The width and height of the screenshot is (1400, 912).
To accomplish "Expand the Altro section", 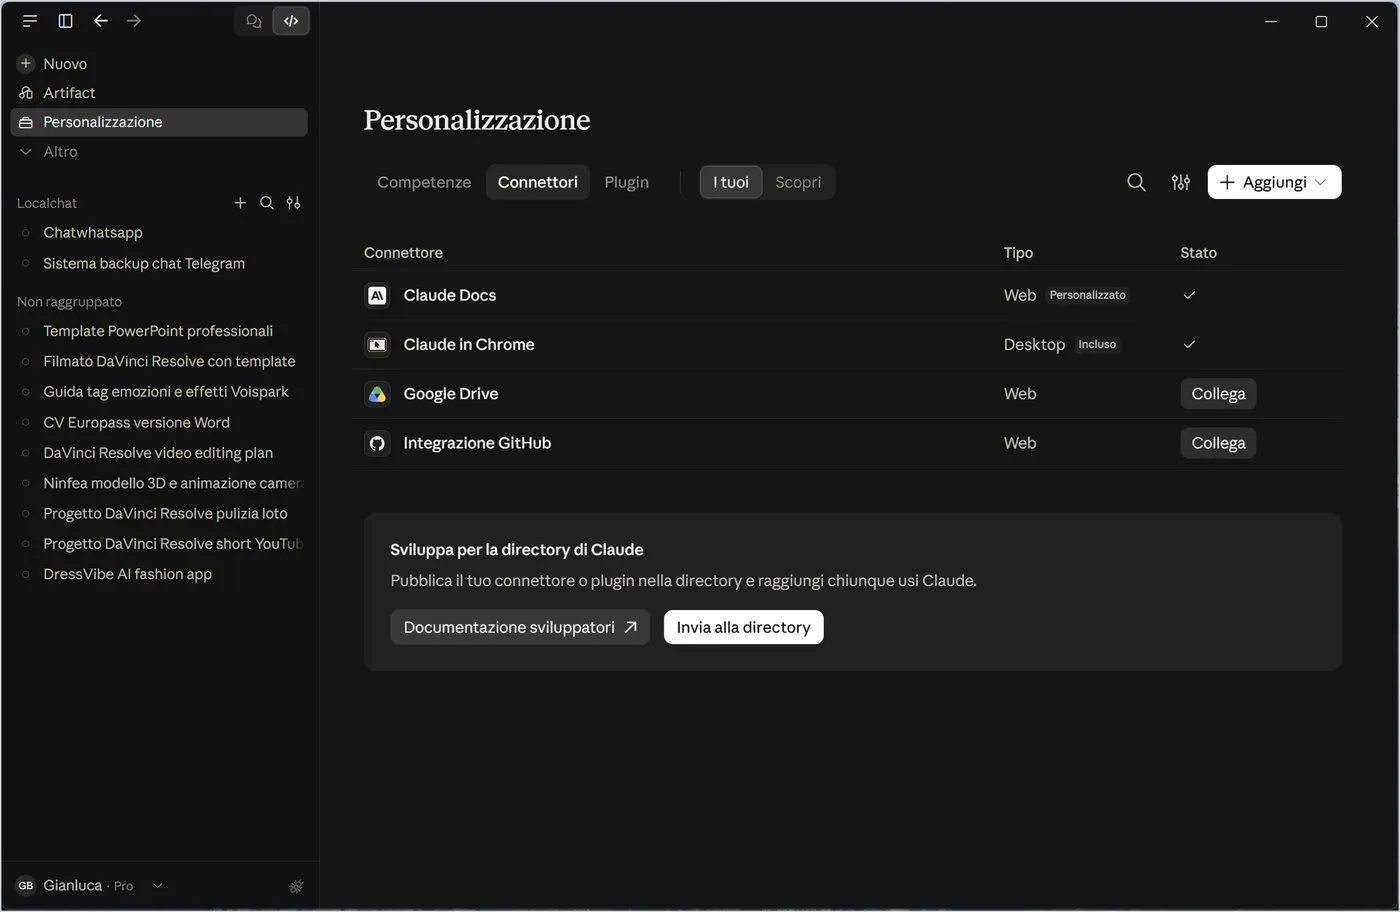I will click(x=48, y=152).
